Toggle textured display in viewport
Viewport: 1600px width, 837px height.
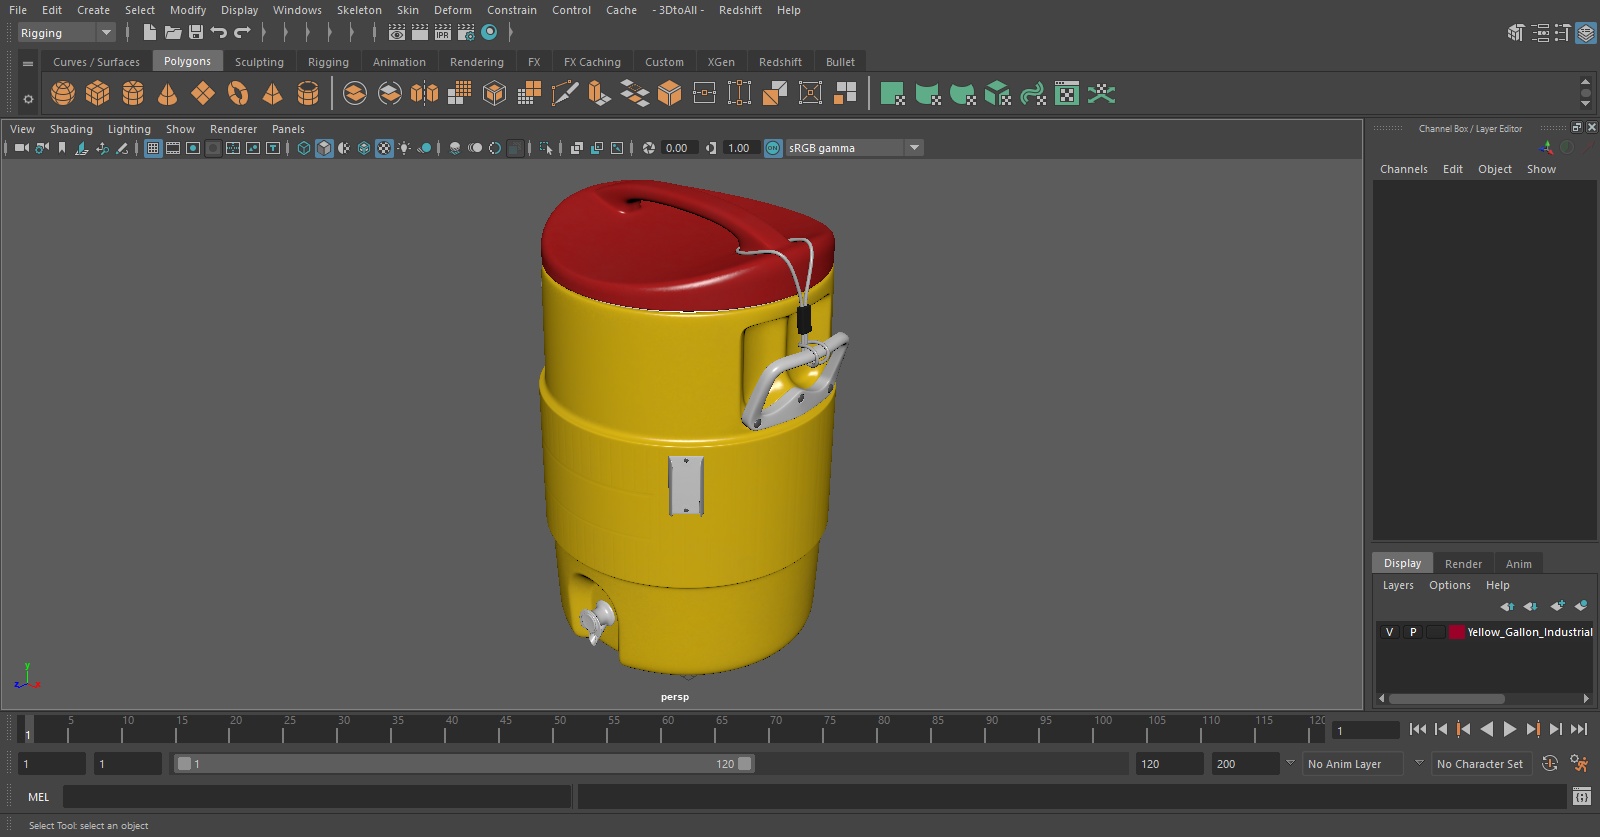384,148
